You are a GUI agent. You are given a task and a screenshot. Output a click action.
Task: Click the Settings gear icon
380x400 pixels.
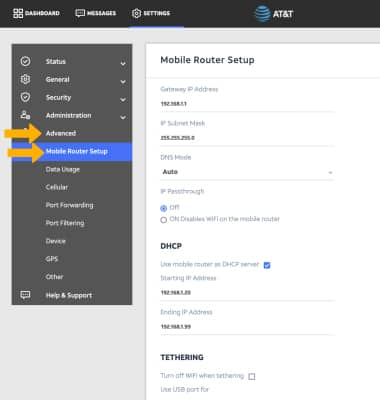(136, 13)
